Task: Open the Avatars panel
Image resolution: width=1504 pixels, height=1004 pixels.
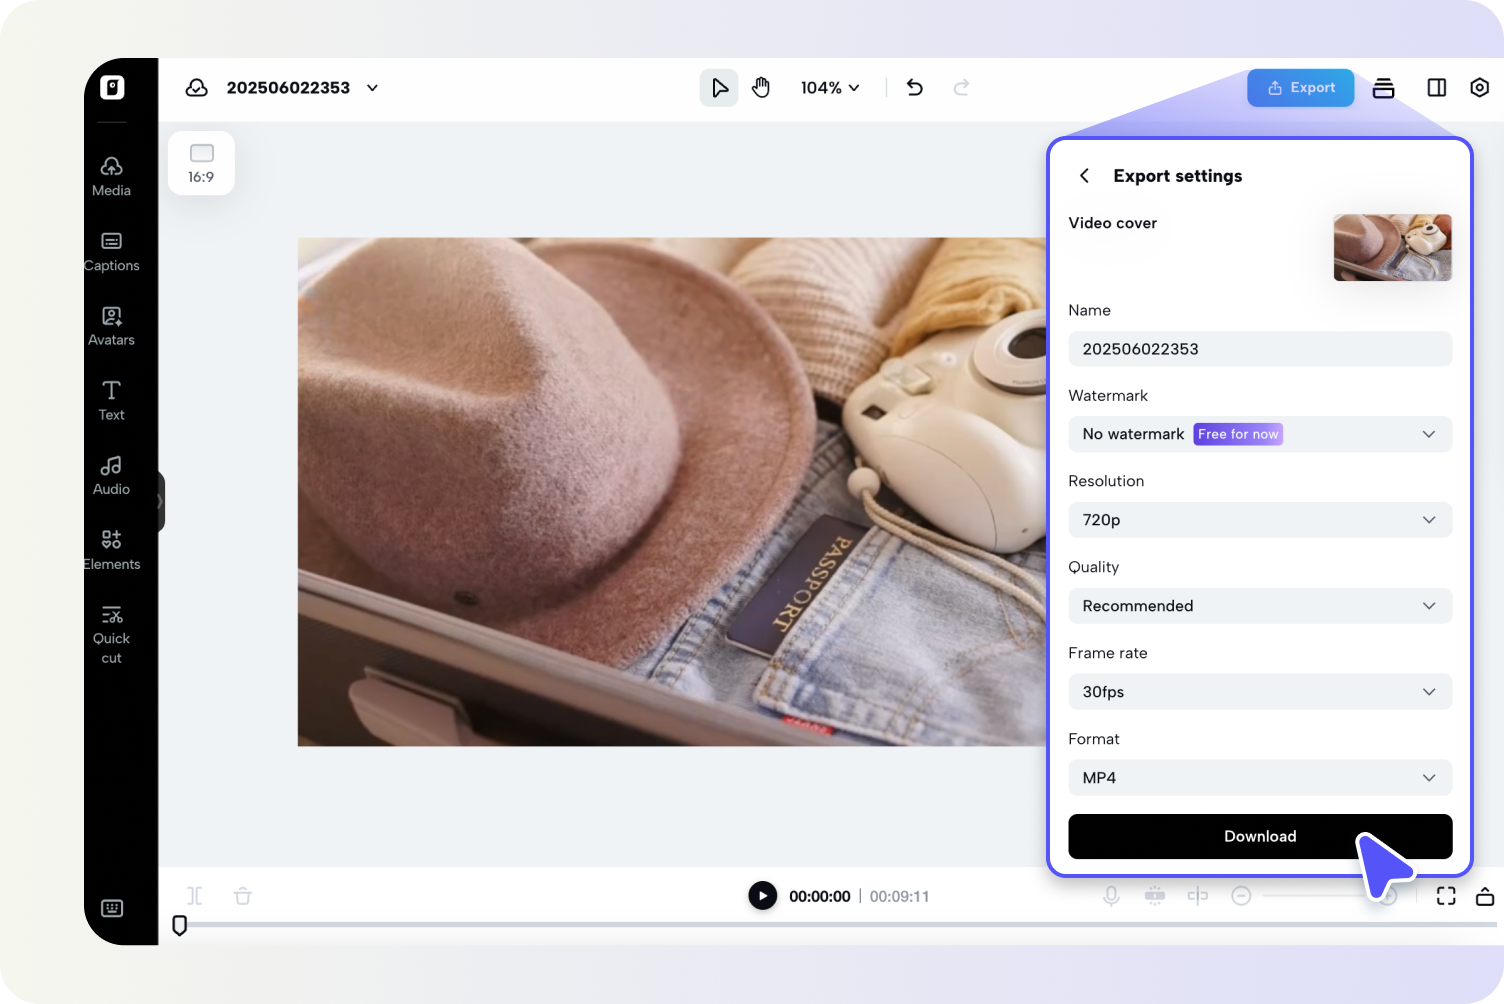Action: click(110, 326)
